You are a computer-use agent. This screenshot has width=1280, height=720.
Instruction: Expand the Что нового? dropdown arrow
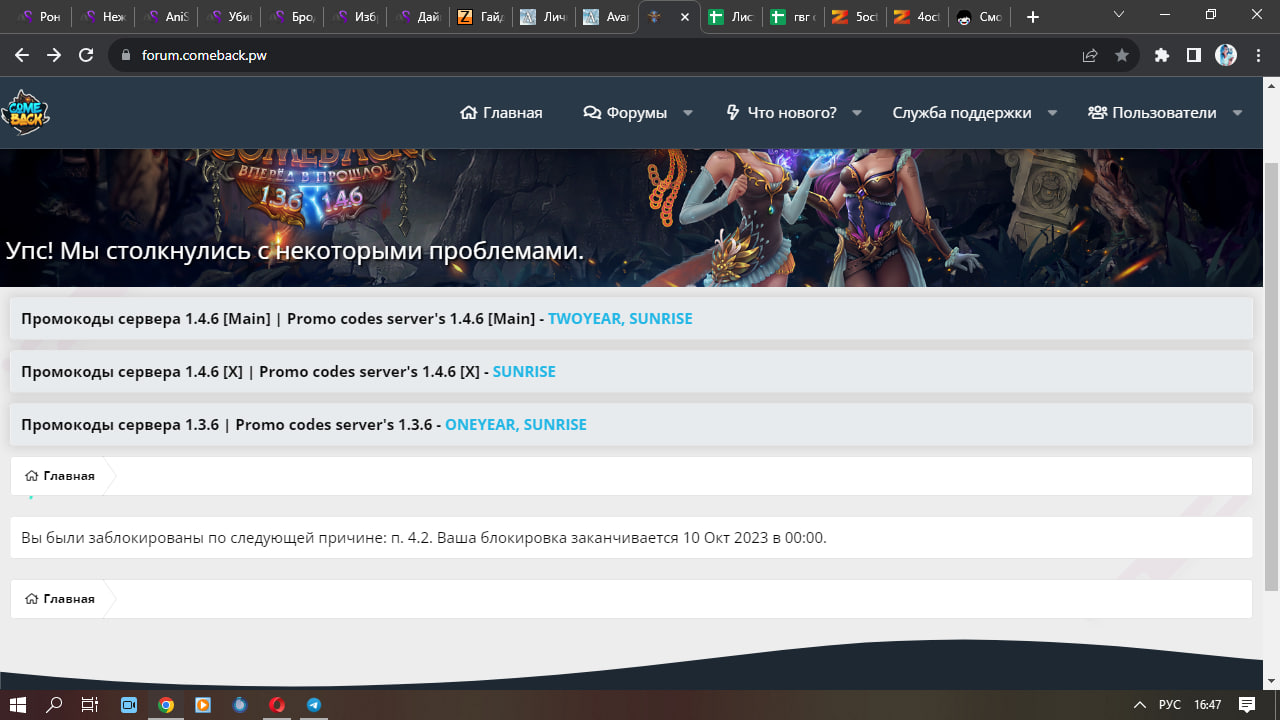pos(857,113)
